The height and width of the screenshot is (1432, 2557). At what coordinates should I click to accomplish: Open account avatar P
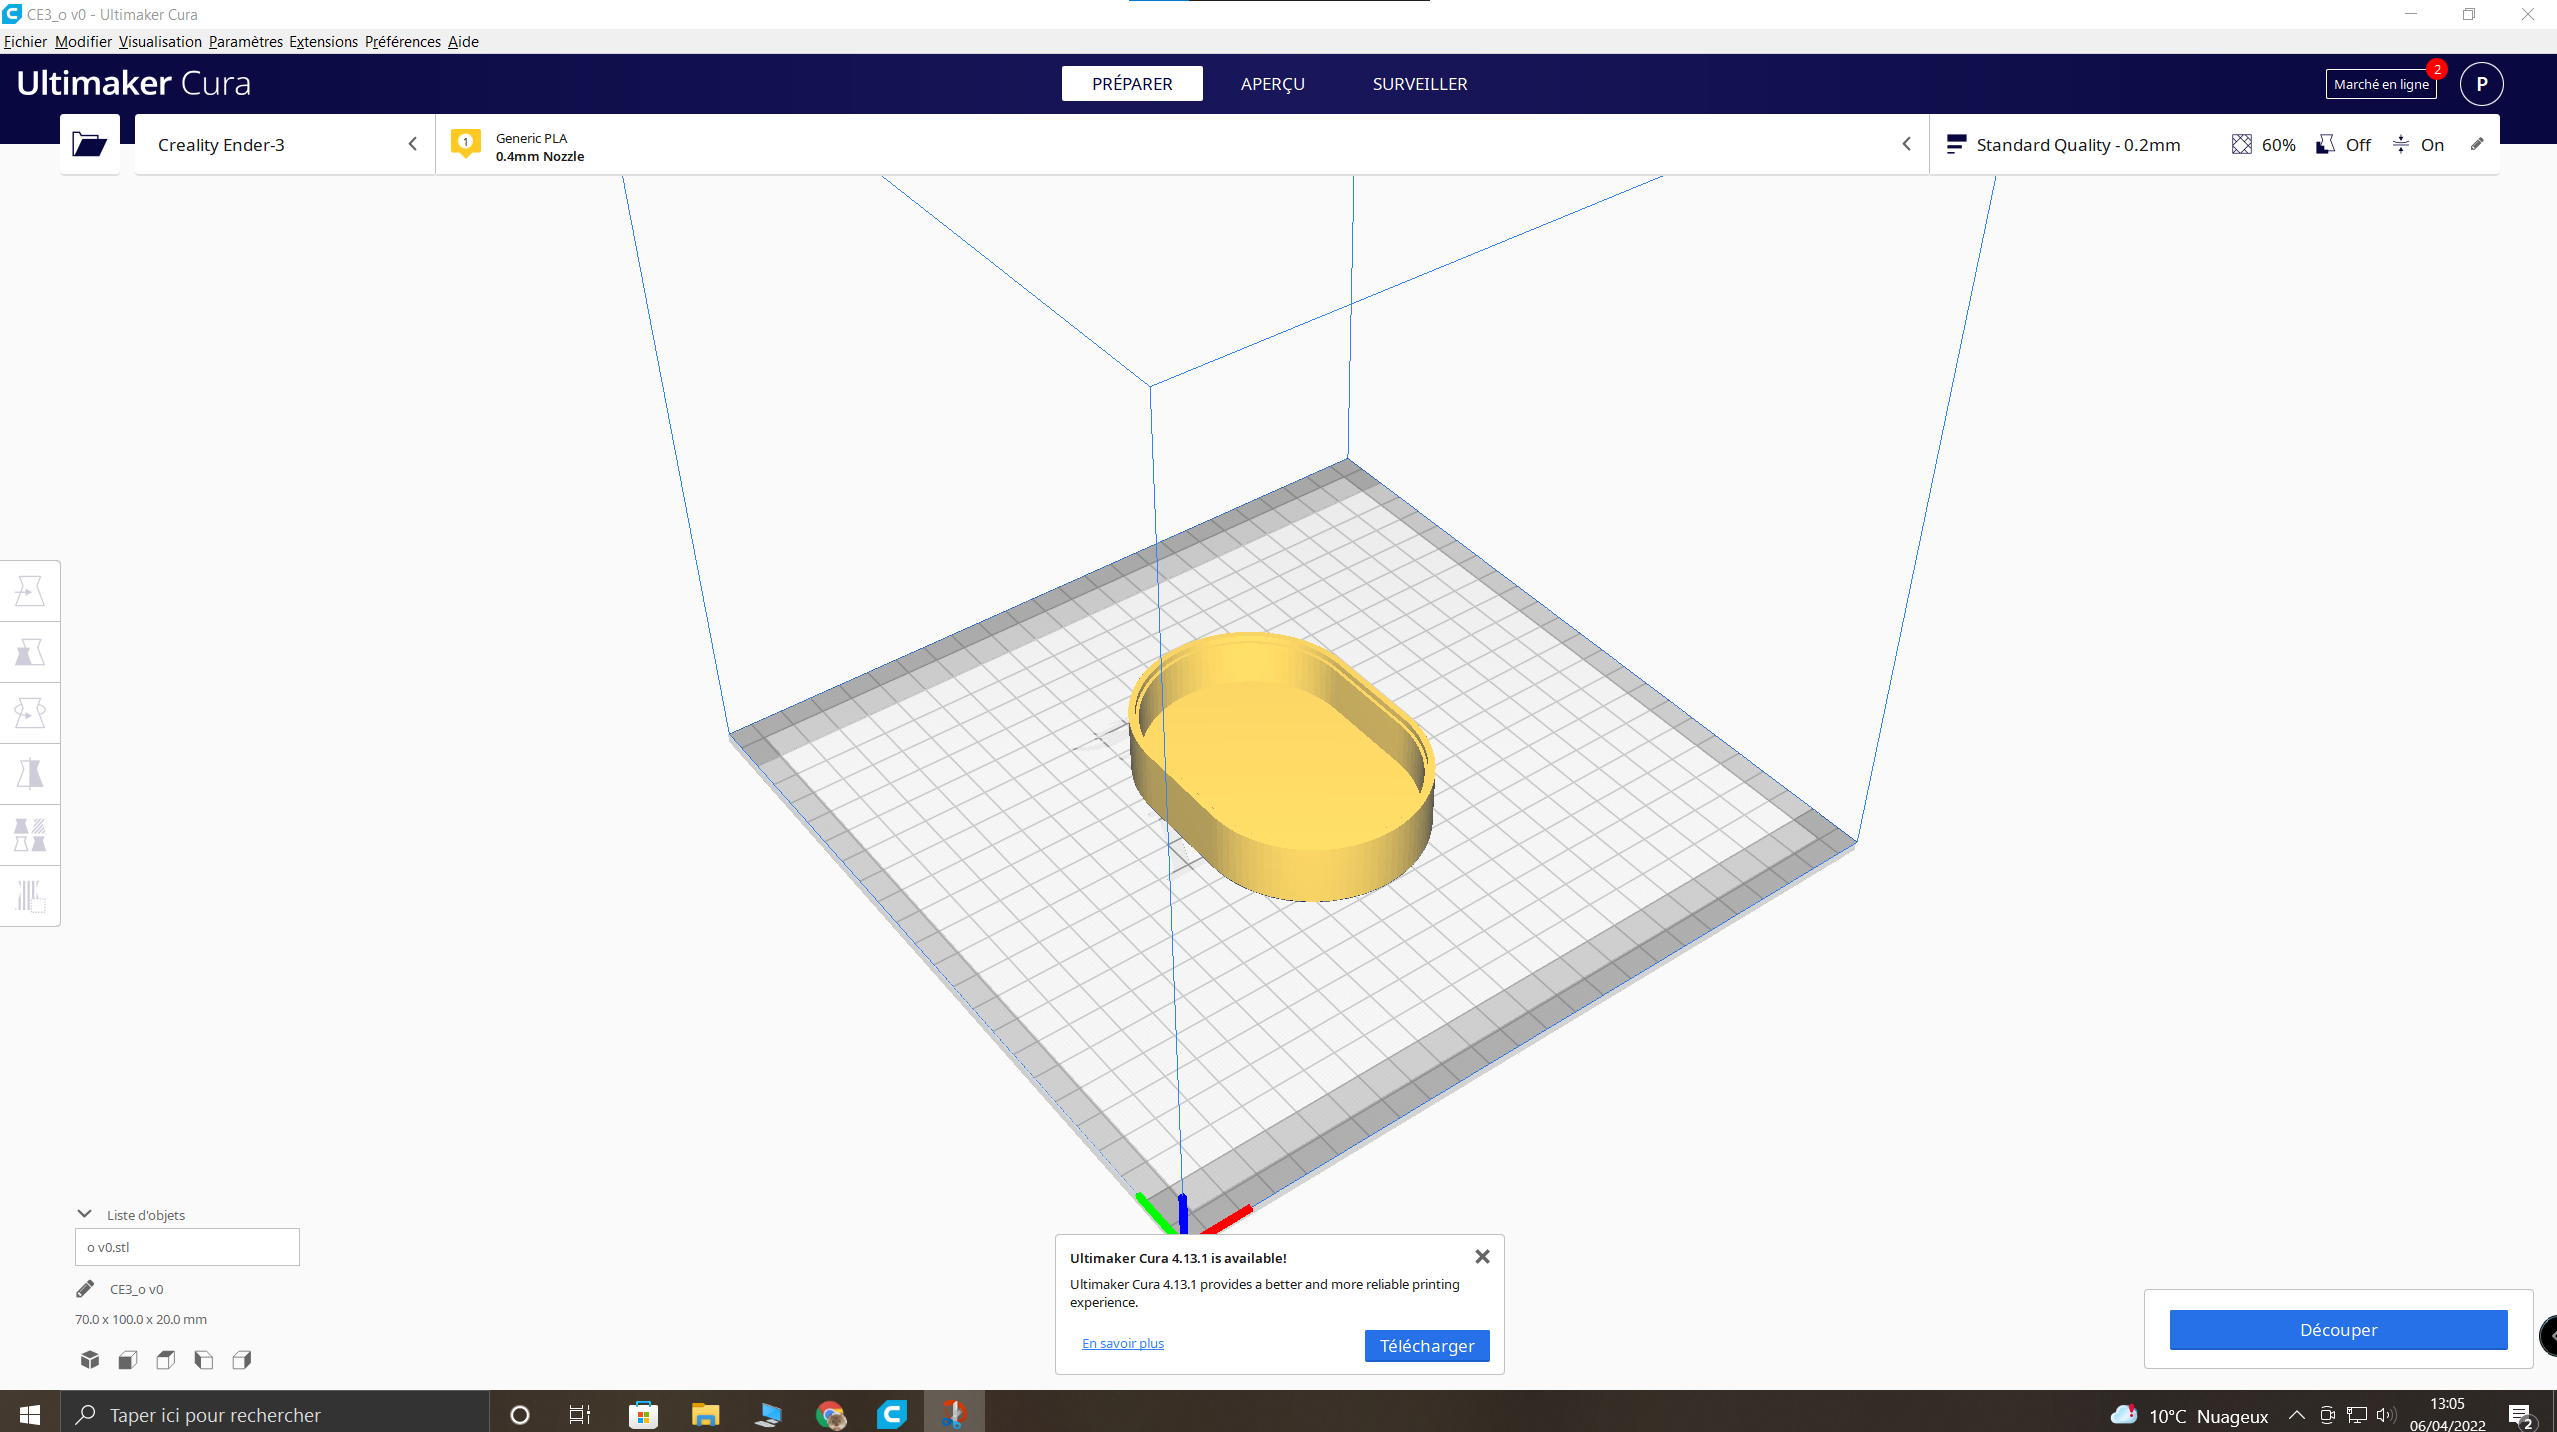pyautogui.click(x=2482, y=84)
